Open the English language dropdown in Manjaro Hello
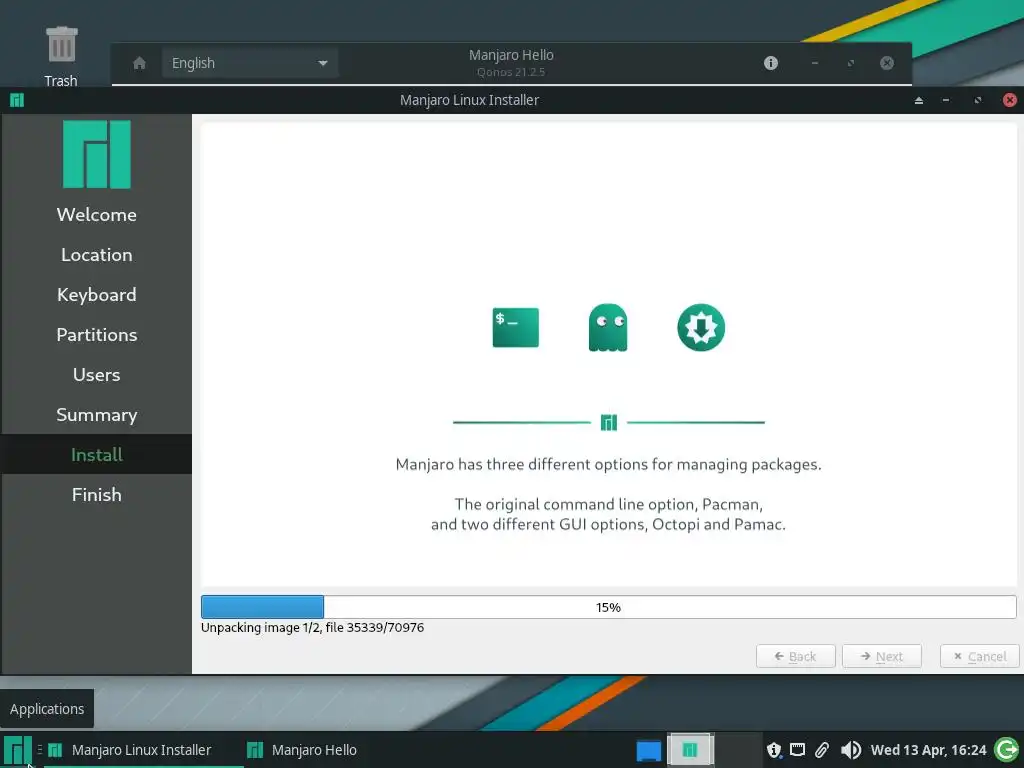Image resolution: width=1024 pixels, height=768 pixels. coord(249,63)
